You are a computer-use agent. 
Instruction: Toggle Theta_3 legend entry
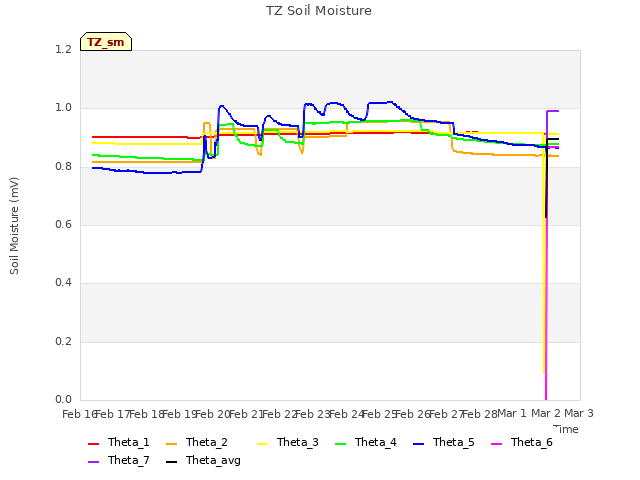coord(288,442)
